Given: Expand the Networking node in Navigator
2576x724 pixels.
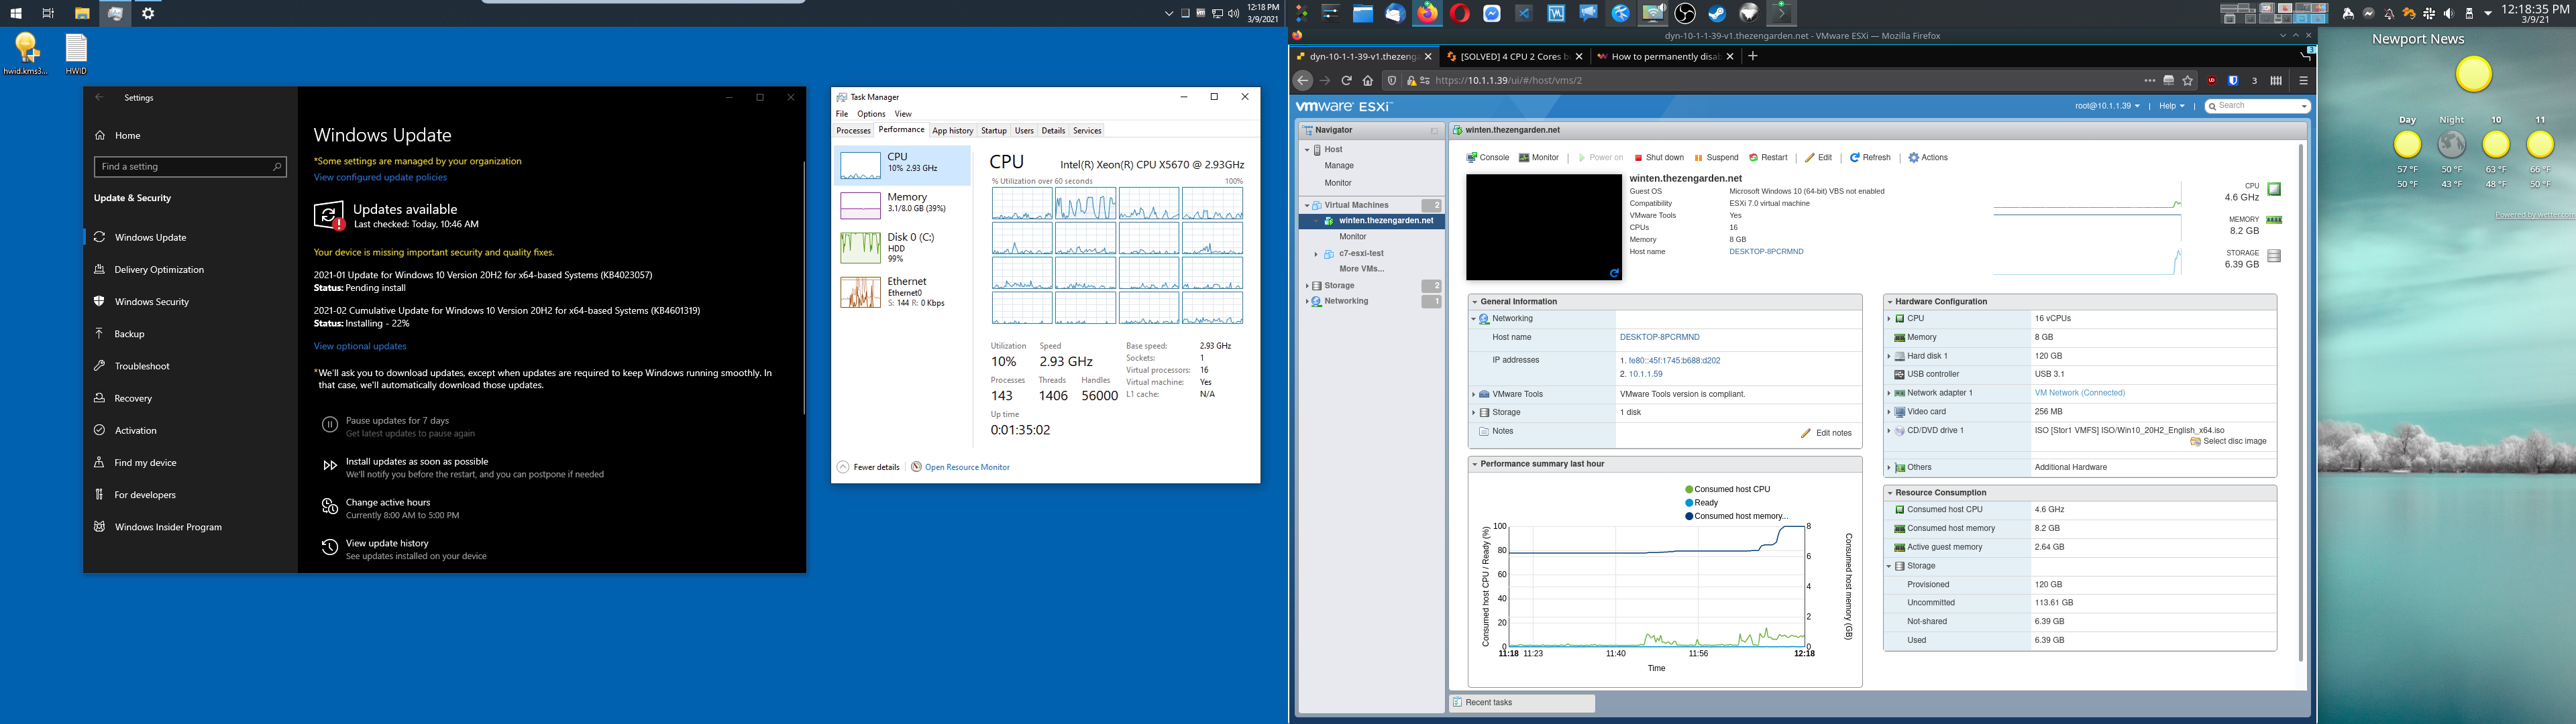Looking at the screenshot, I should point(1307,301).
